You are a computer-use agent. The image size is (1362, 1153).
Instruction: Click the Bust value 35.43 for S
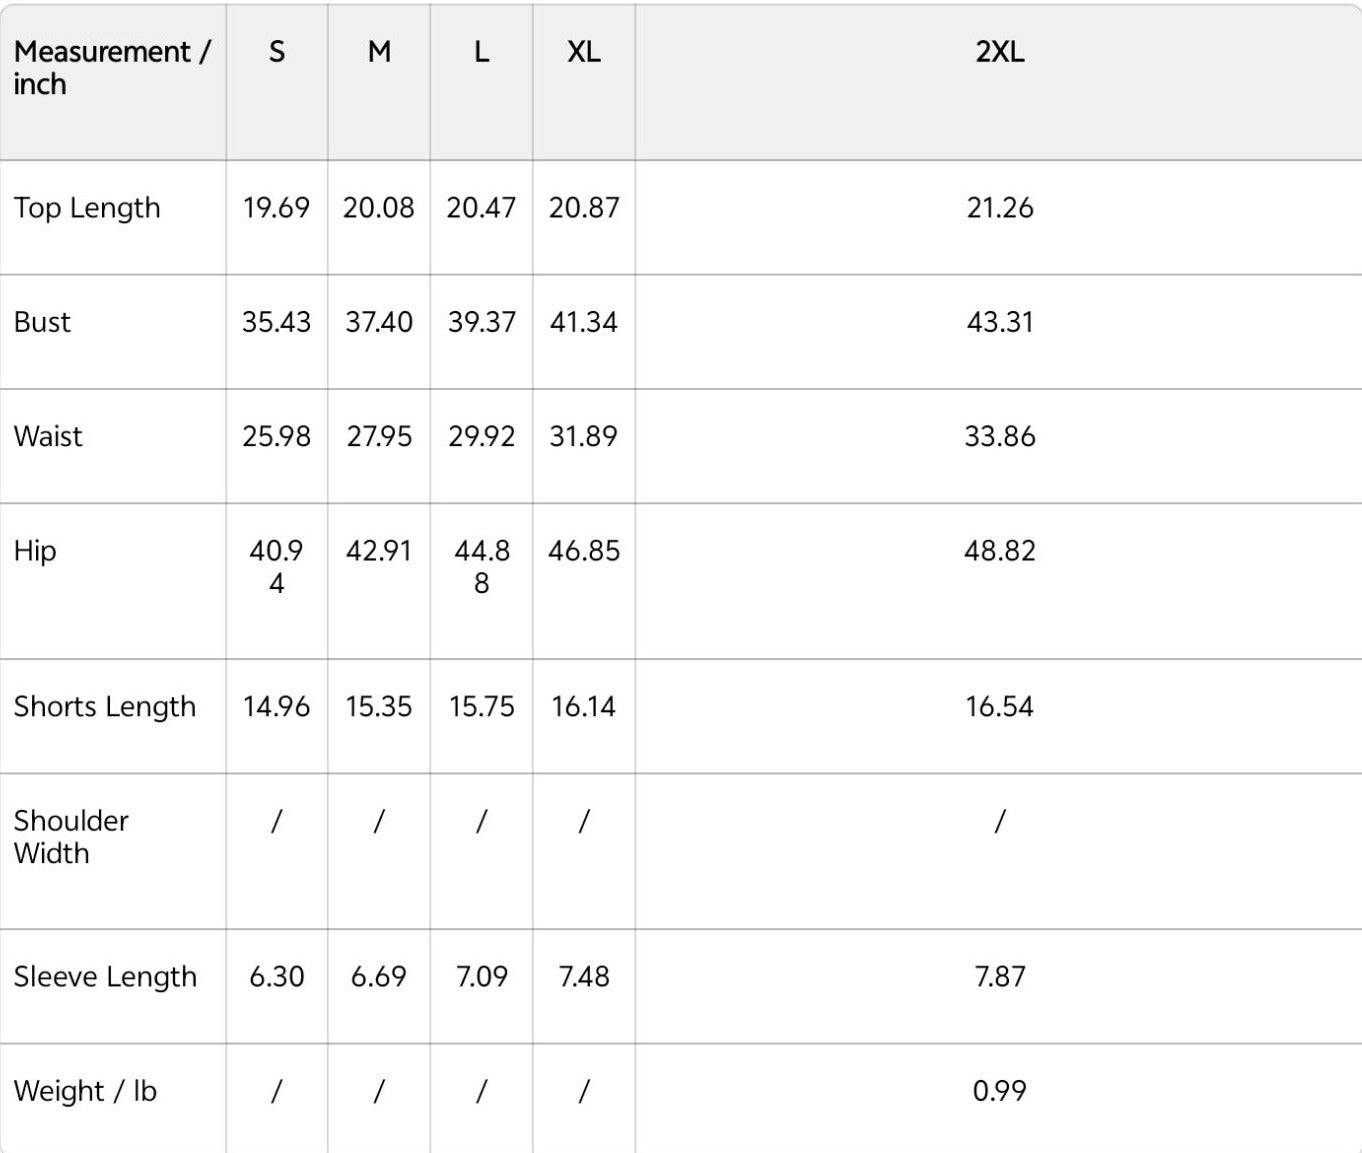(x=277, y=322)
